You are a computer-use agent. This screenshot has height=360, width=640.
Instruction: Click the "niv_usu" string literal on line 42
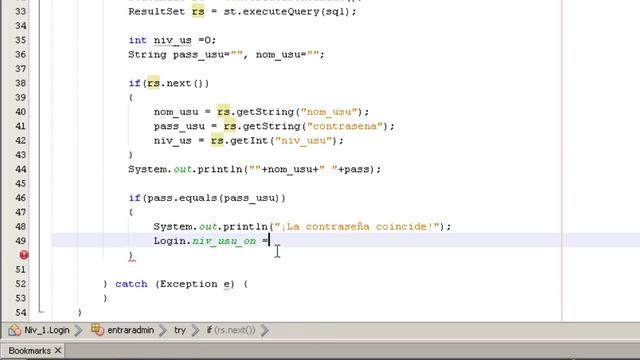[303, 140]
